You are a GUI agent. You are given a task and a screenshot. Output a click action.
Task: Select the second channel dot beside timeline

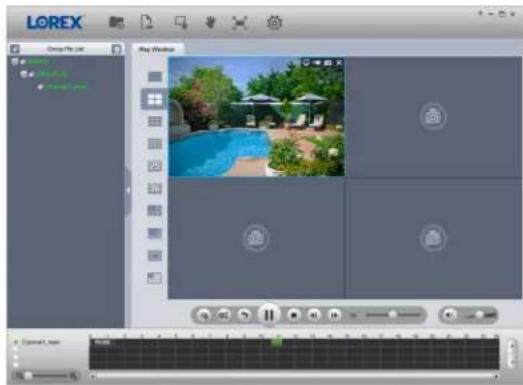(x=15, y=349)
